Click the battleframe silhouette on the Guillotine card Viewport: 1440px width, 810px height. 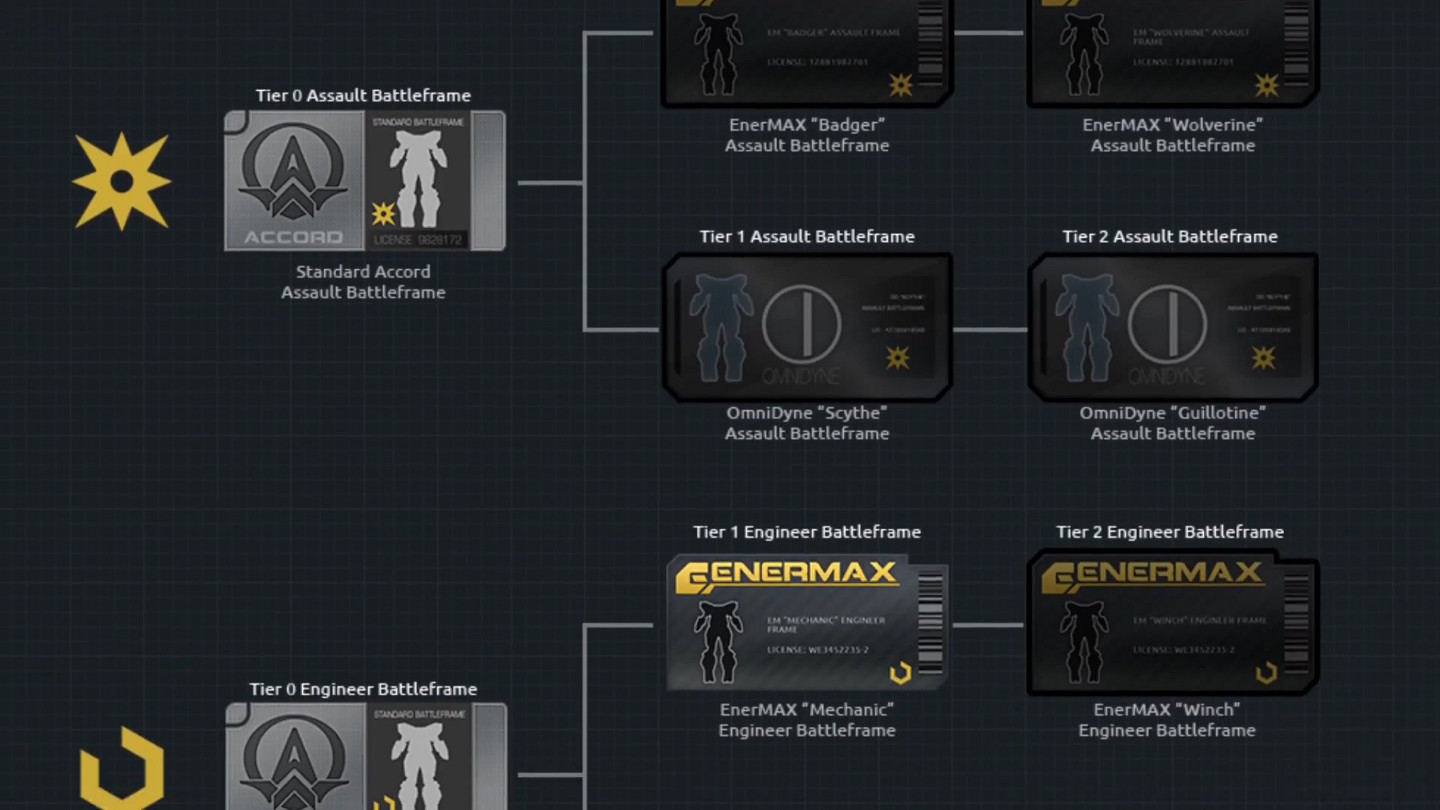point(1085,326)
